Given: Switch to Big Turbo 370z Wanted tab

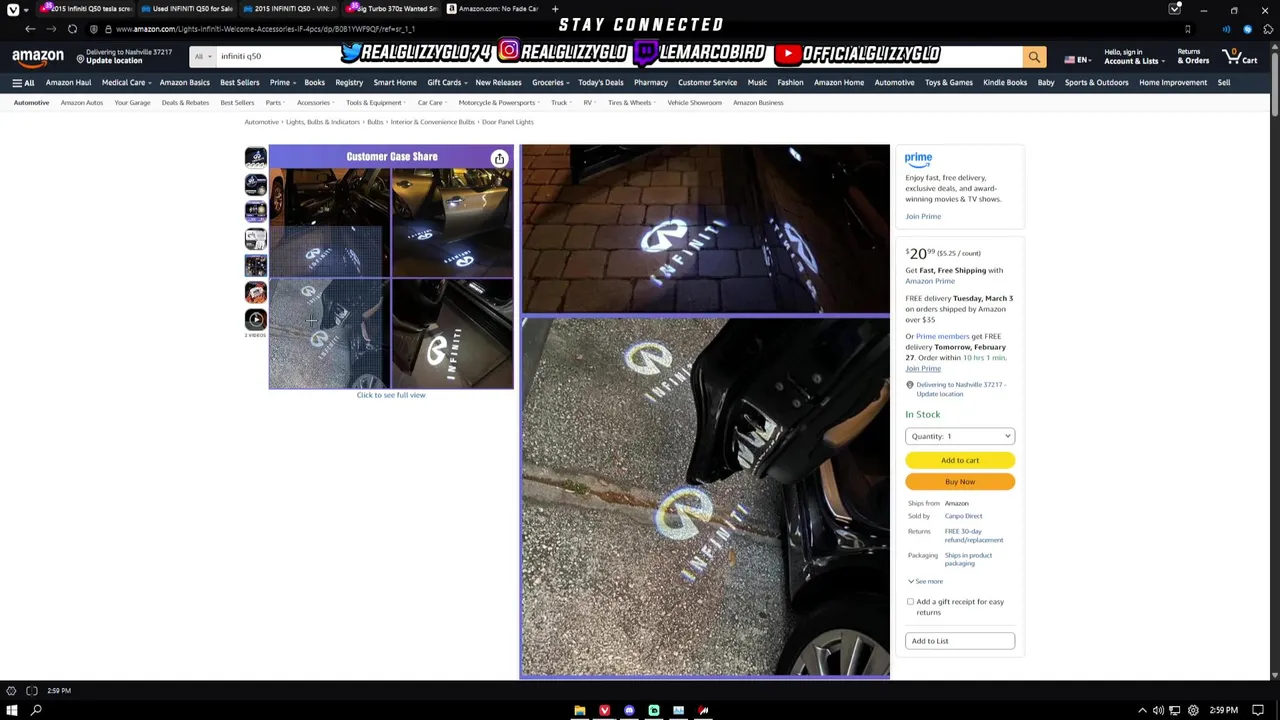Looking at the screenshot, I should coord(391,9).
